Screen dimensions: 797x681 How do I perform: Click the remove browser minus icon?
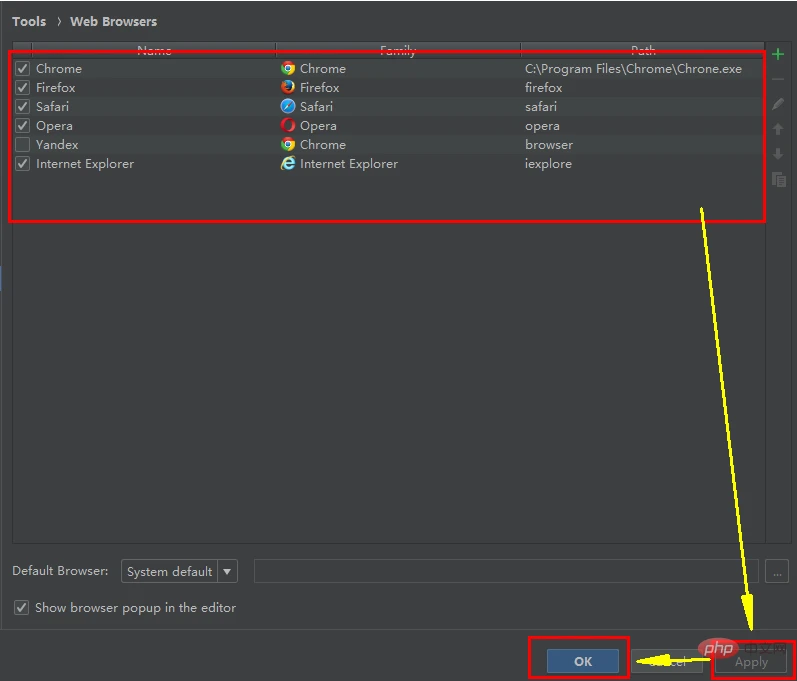778,79
